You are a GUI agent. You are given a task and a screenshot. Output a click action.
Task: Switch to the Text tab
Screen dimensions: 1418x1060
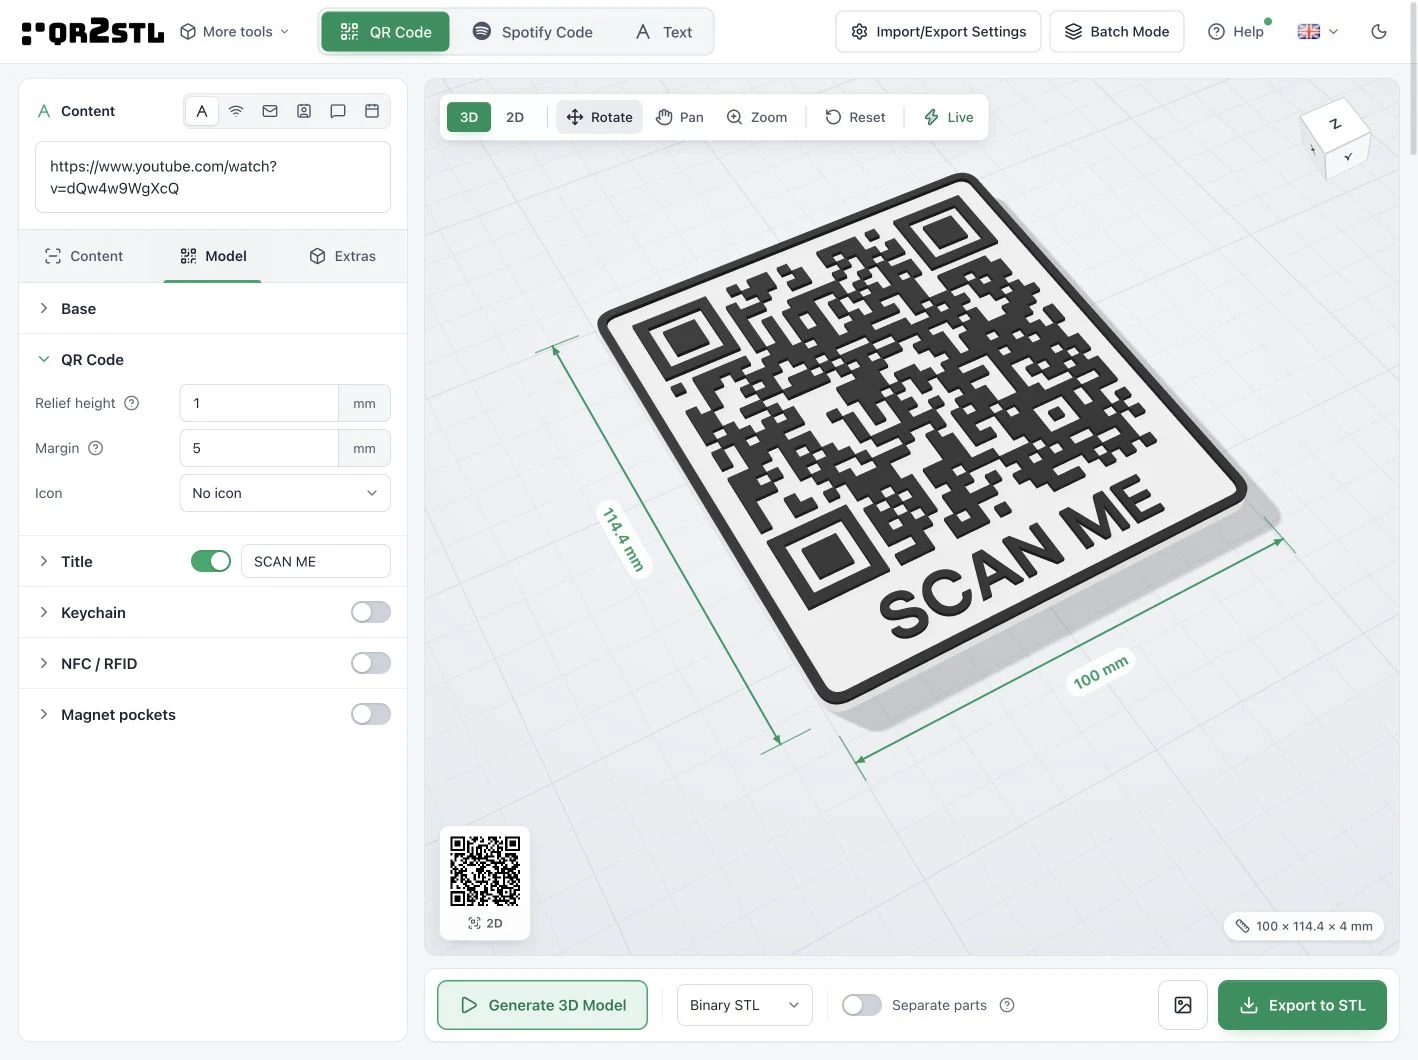pyautogui.click(x=664, y=32)
